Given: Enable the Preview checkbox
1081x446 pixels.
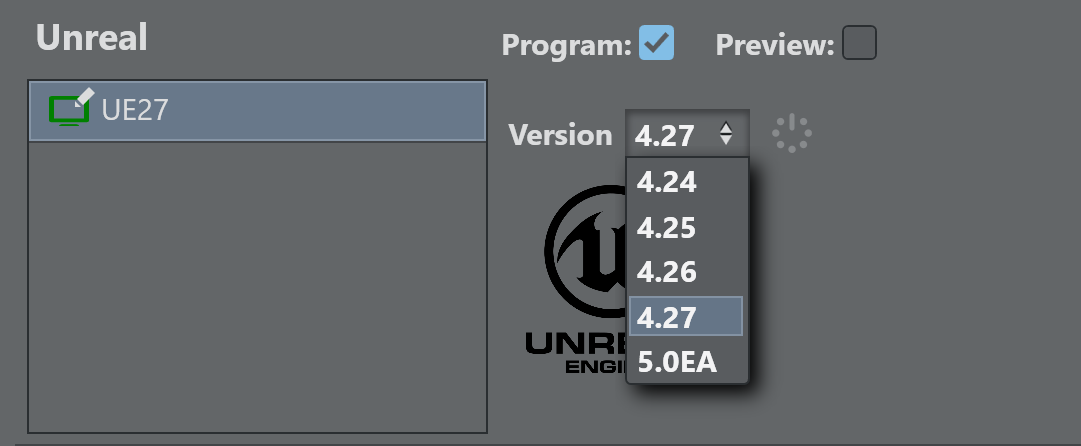Looking at the screenshot, I should pos(859,43).
